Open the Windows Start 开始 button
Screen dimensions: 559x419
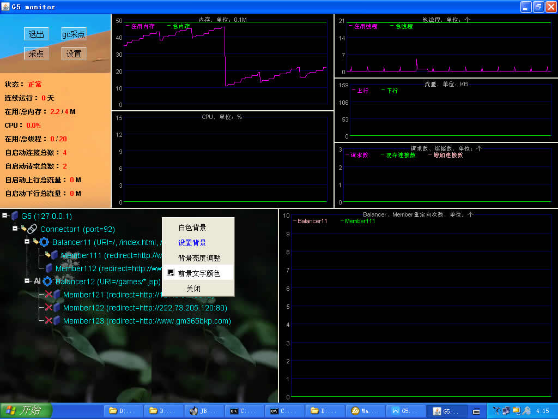[26, 411]
